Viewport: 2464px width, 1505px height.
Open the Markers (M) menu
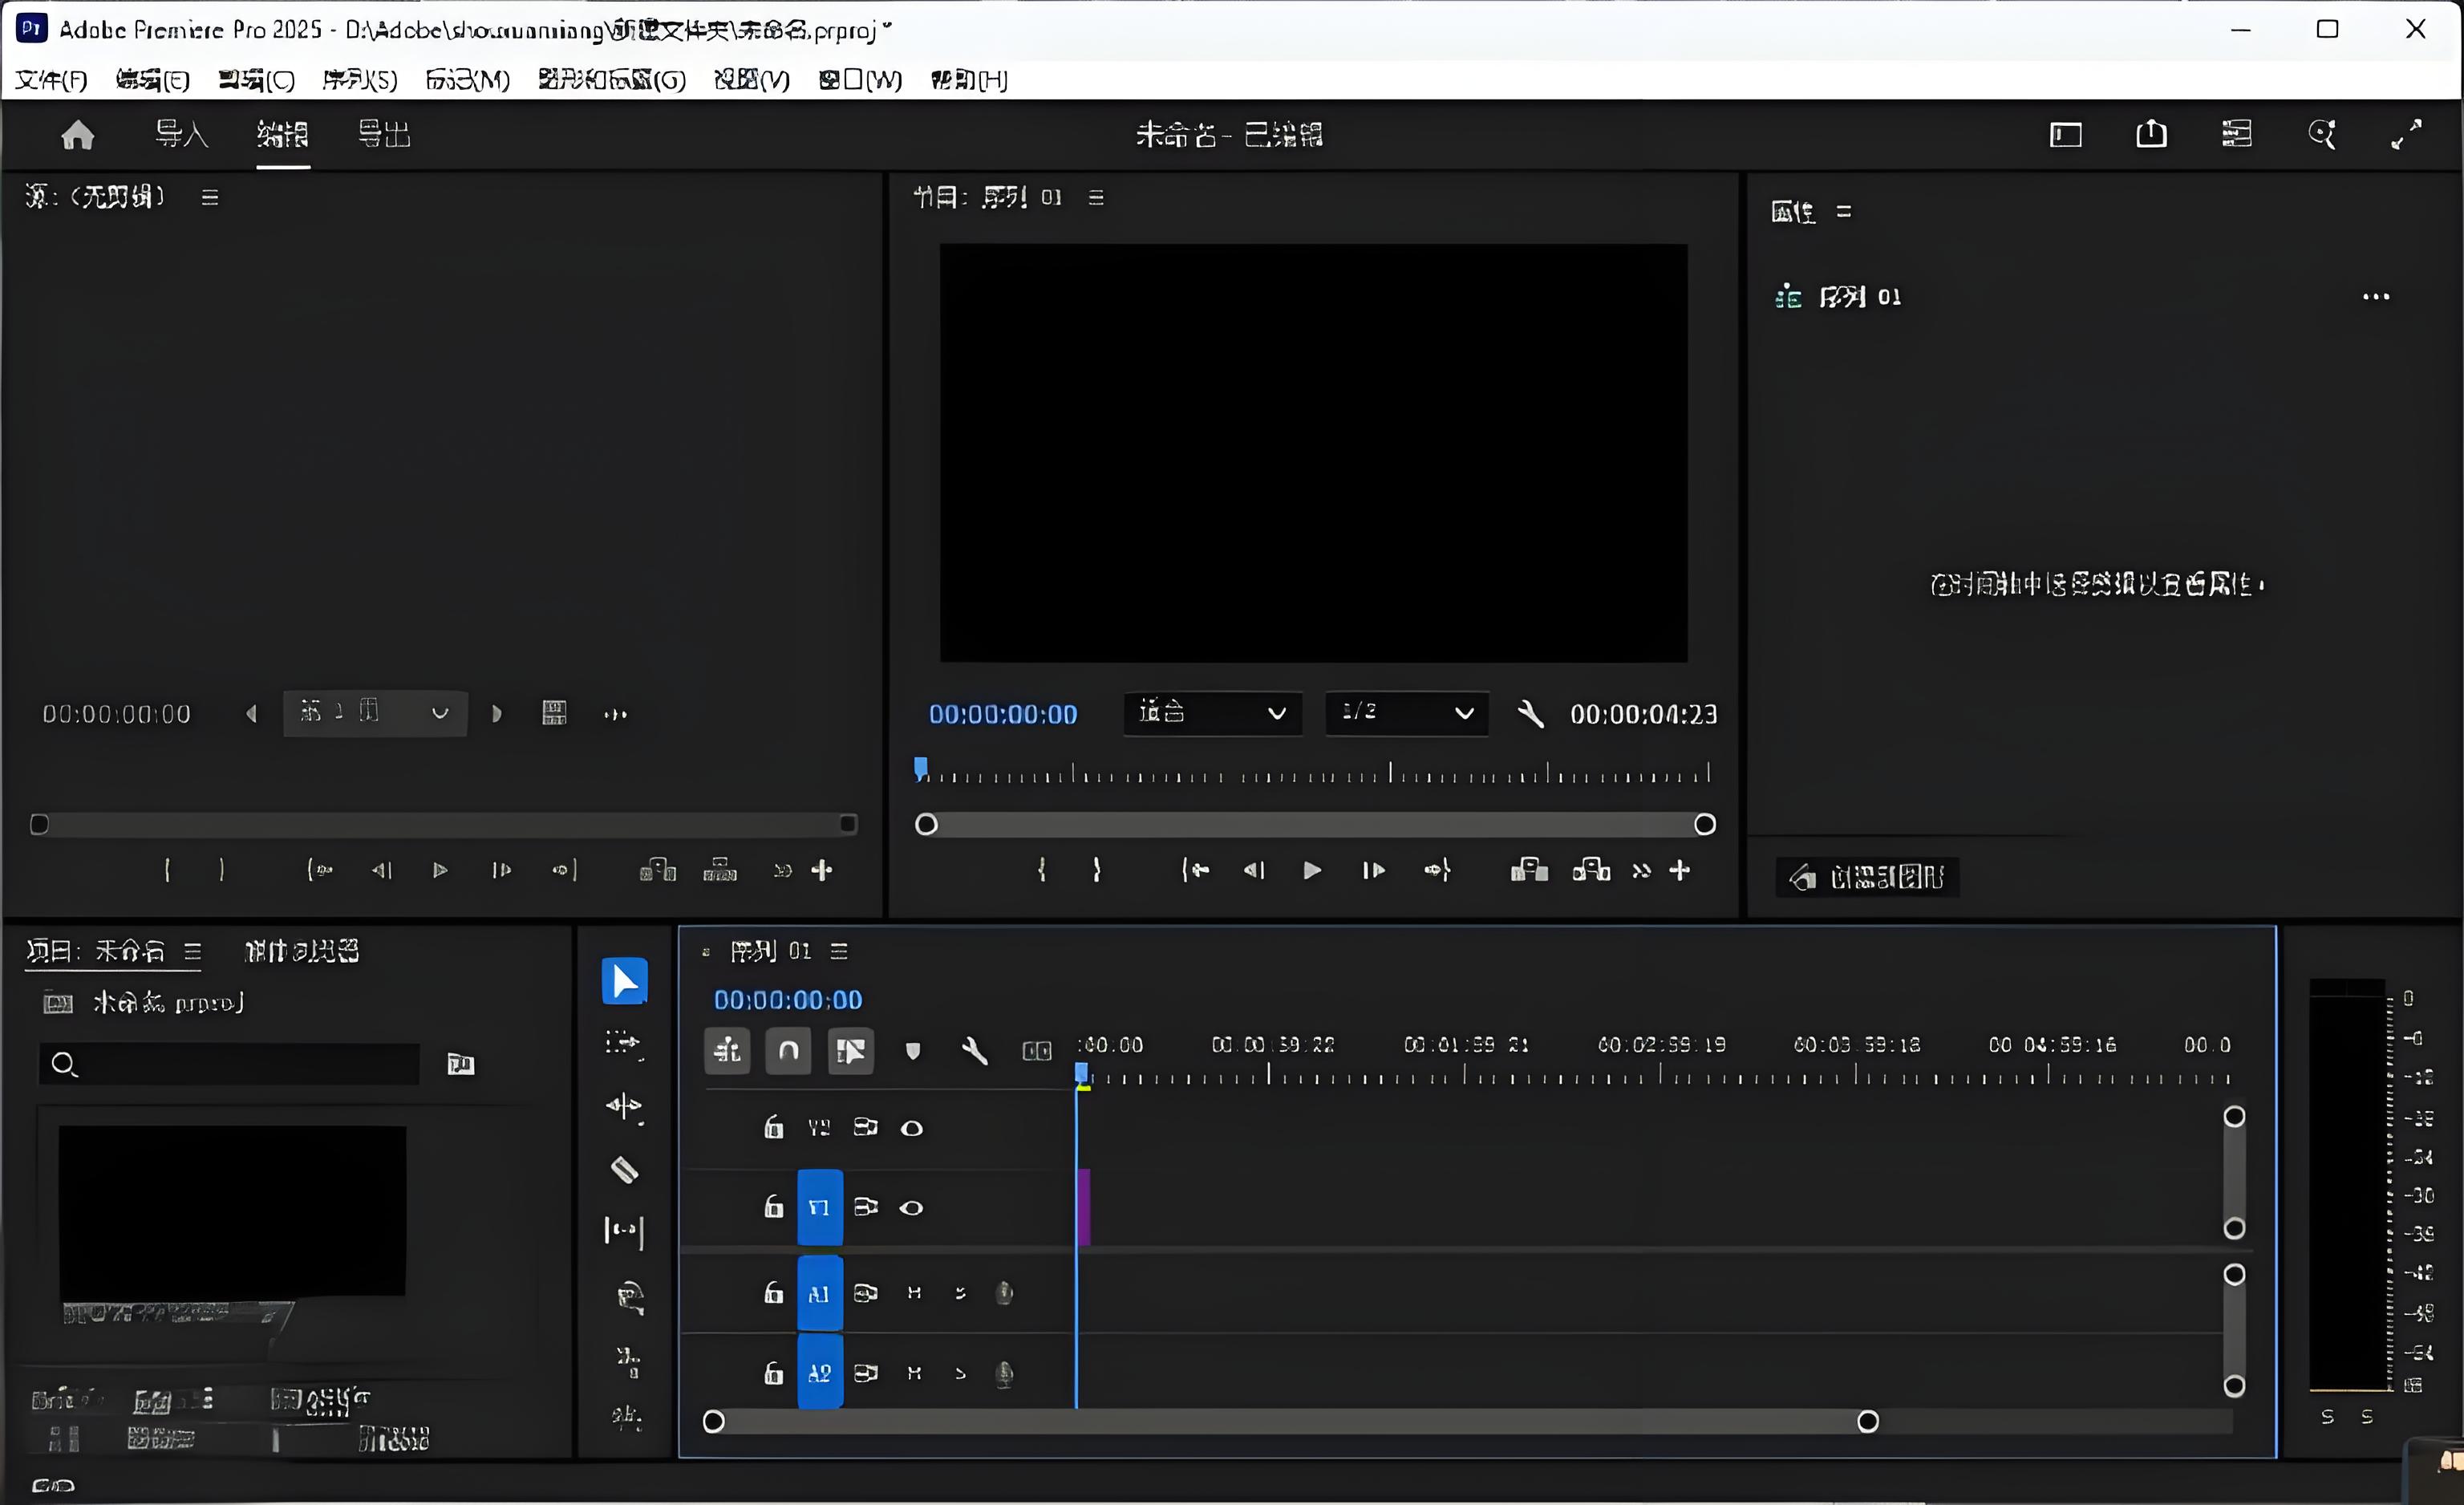(467, 80)
